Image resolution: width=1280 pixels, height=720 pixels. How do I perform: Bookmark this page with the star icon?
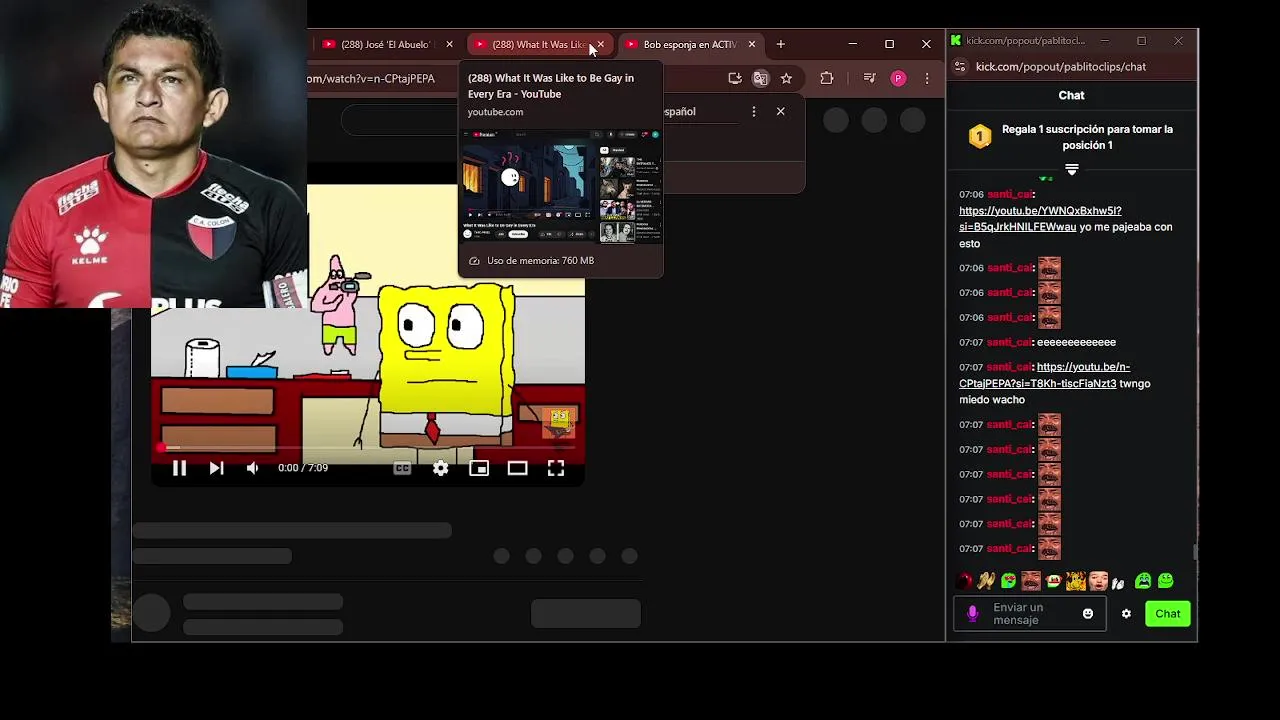tap(786, 78)
